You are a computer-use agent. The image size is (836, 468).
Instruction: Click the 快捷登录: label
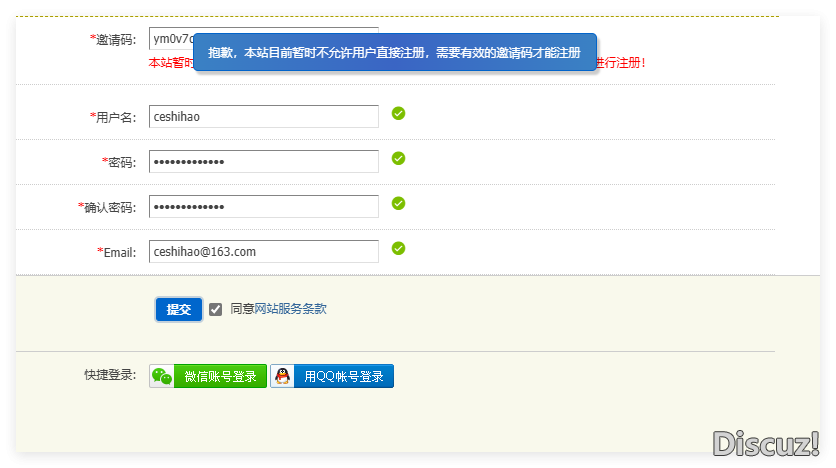(110, 375)
